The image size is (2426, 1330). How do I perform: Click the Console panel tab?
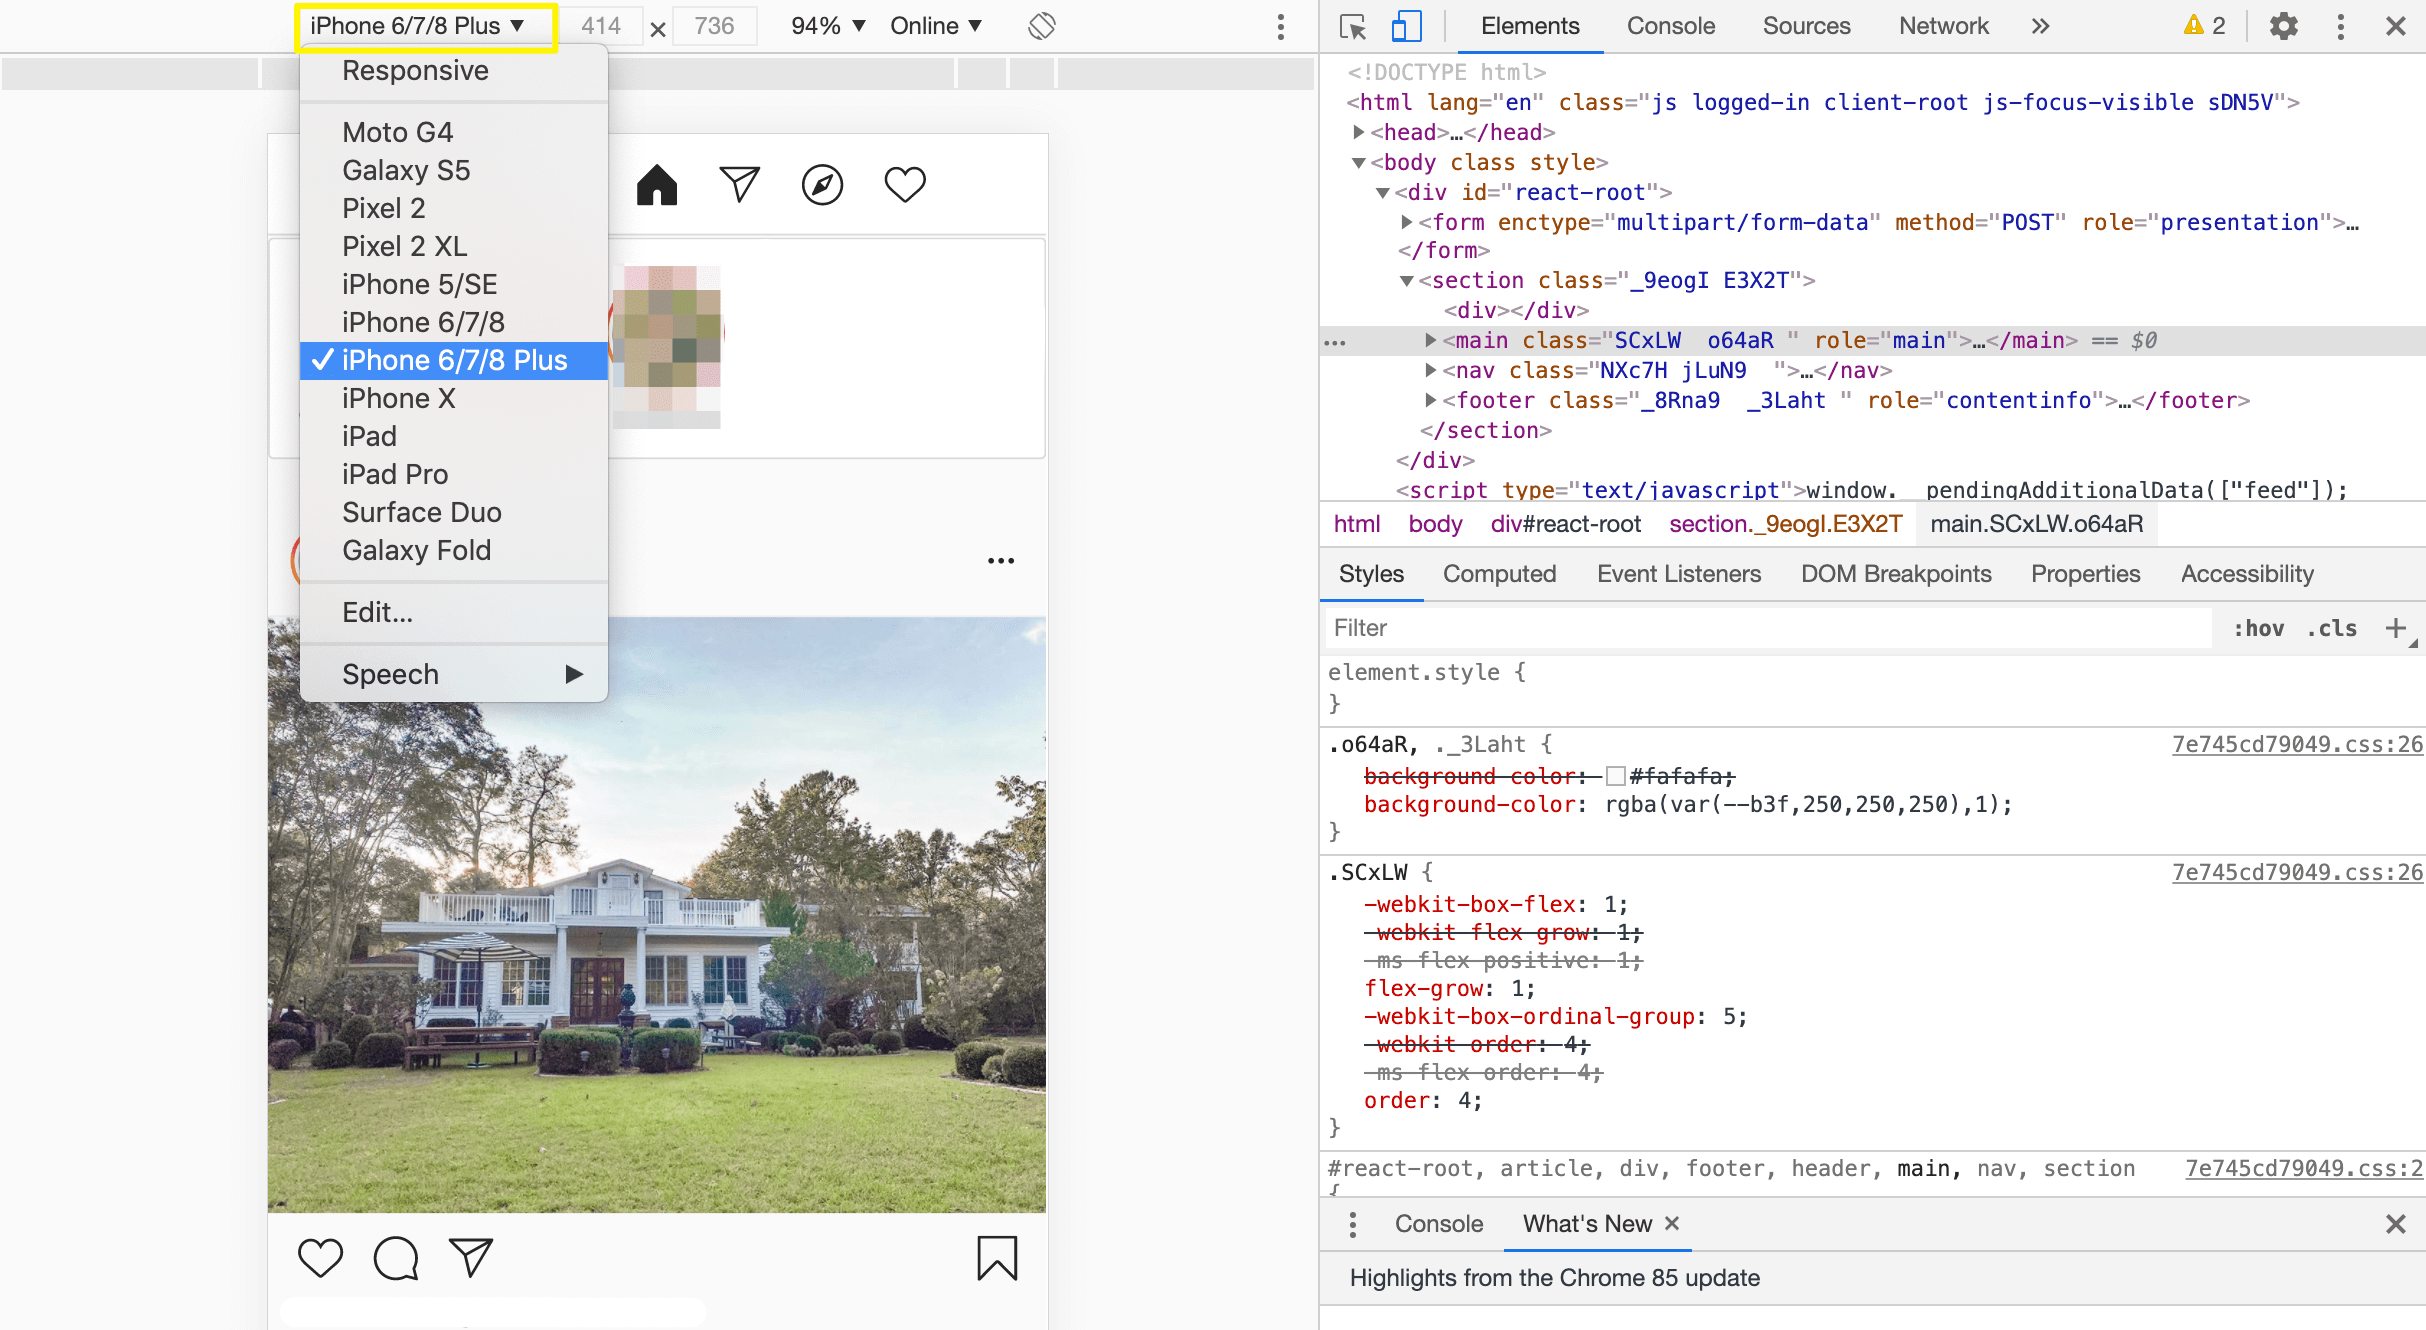pyautogui.click(x=1670, y=28)
